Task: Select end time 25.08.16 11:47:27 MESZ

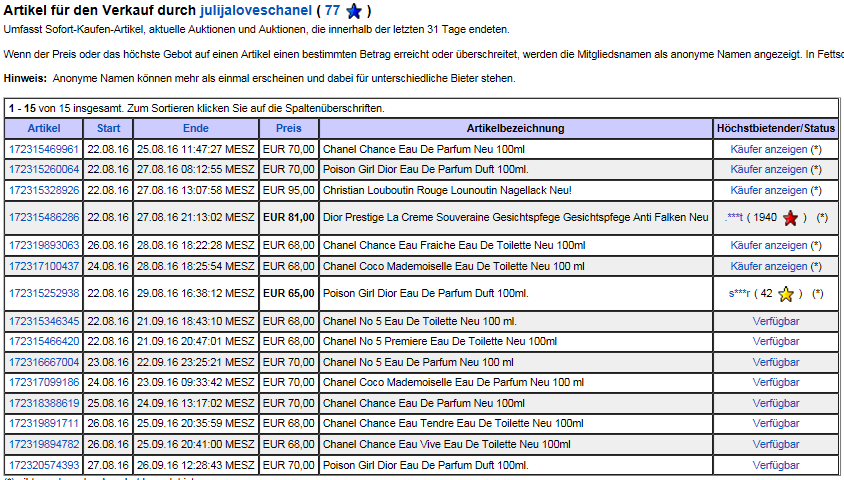Action: tap(195, 149)
